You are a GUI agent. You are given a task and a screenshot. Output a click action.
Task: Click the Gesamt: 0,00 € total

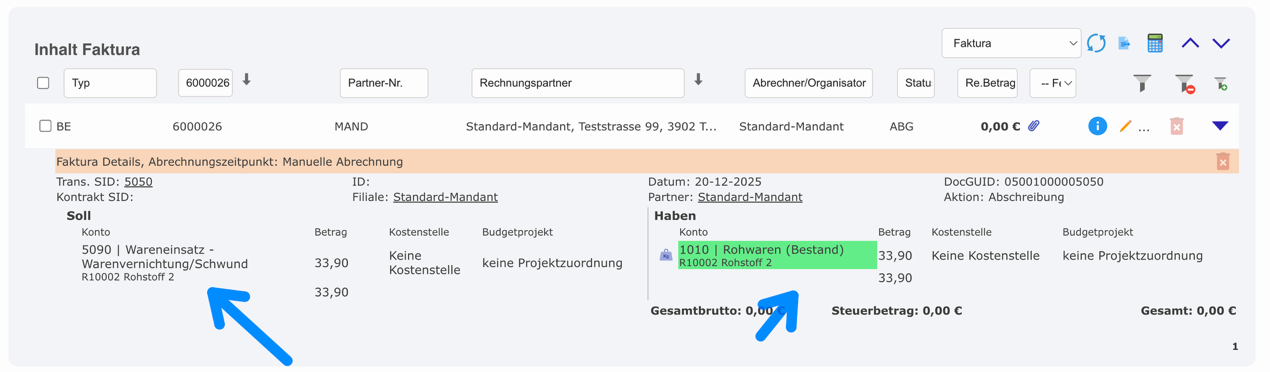click(x=1188, y=311)
